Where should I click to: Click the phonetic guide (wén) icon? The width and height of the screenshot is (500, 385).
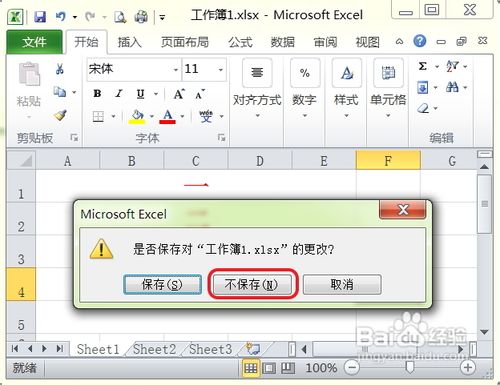tap(206, 116)
